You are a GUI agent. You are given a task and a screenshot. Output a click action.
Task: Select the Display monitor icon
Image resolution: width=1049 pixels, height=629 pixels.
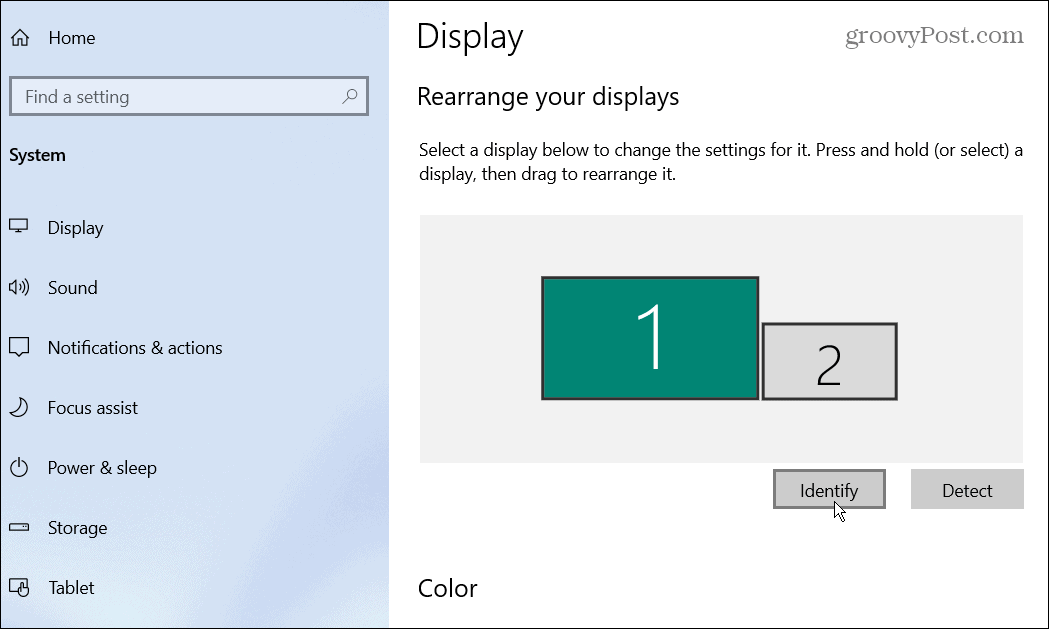point(19,227)
